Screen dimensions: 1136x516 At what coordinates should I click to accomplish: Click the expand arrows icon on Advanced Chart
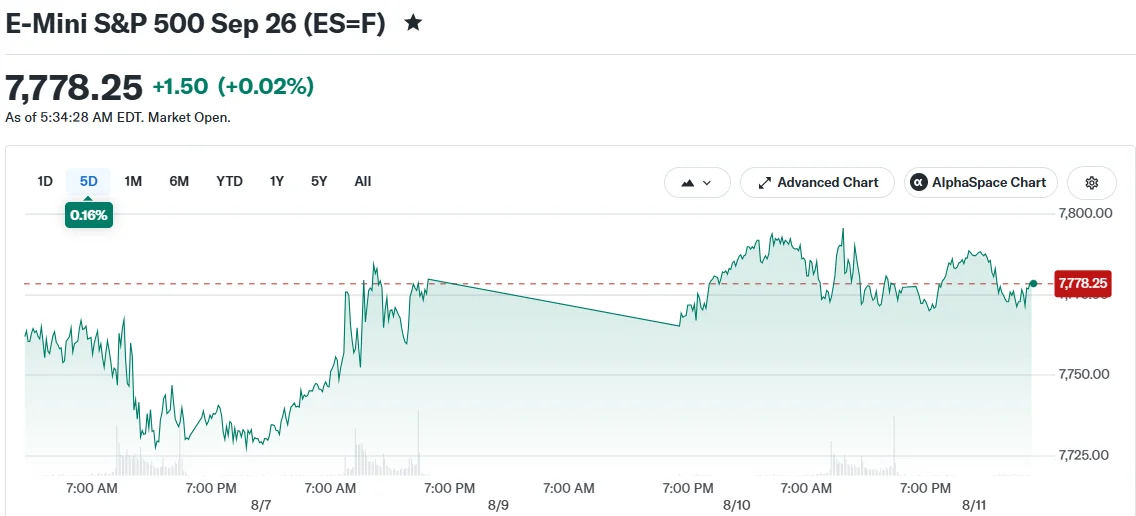[x=764, y=183]
